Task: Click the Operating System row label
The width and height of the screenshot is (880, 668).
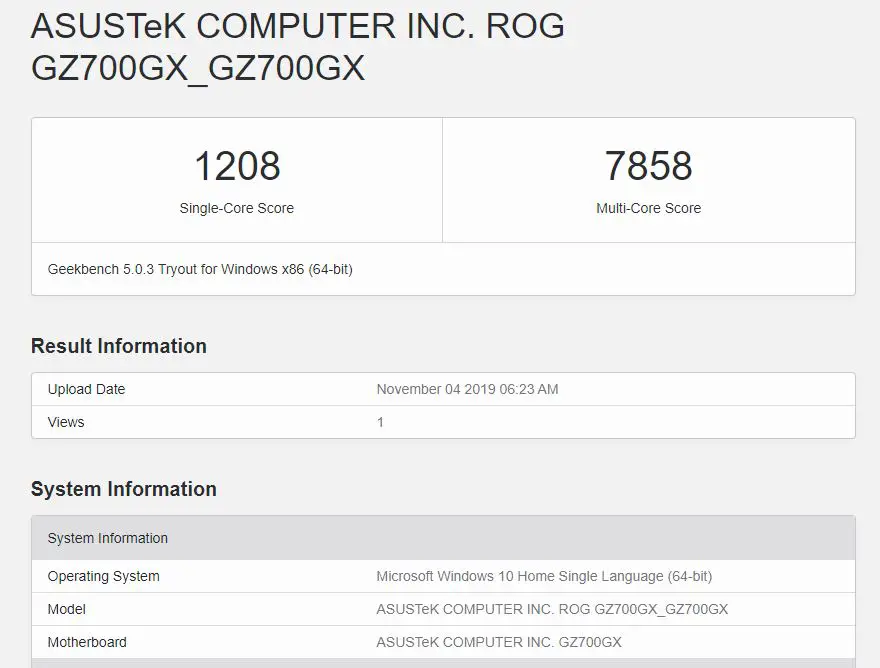Action: [104, 577]
